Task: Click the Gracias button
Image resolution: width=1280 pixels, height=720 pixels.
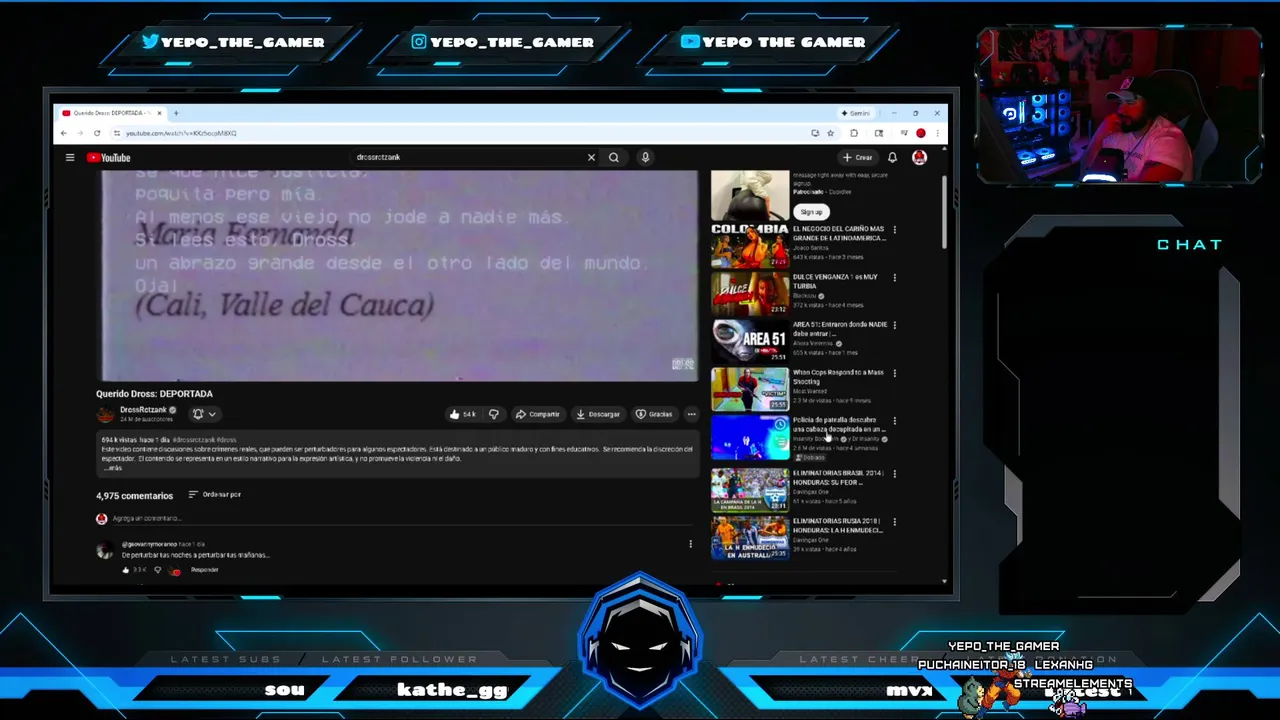Action: (x=654, y=414)
